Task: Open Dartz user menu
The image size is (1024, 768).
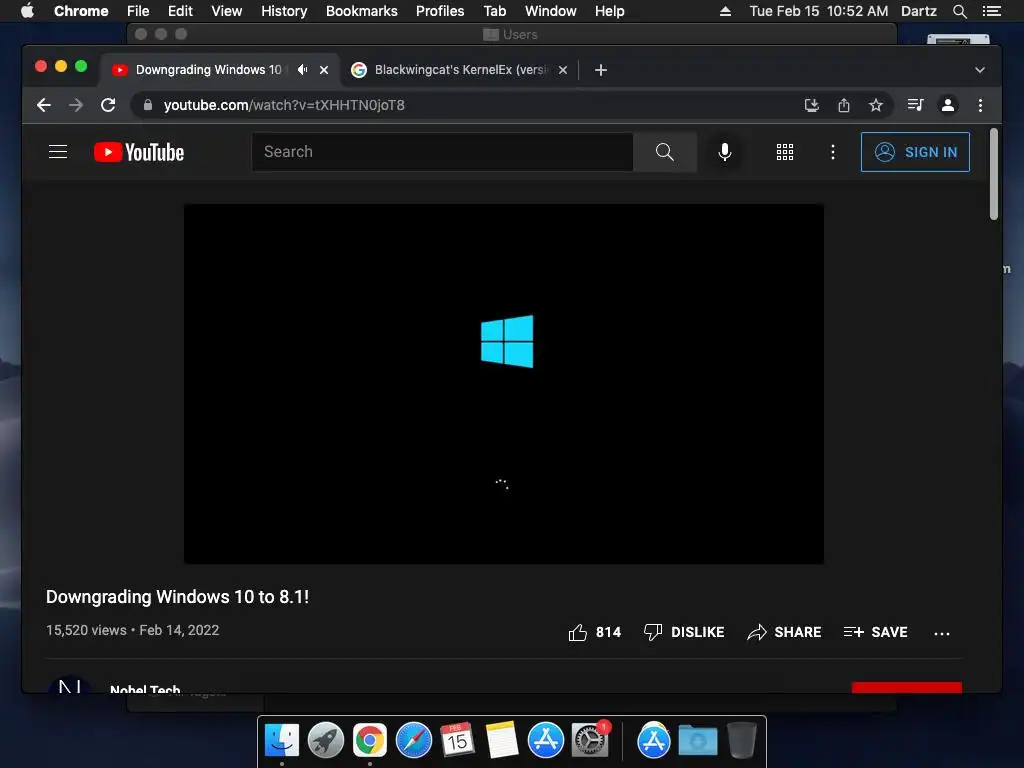Action: click(x=918, y=11)
